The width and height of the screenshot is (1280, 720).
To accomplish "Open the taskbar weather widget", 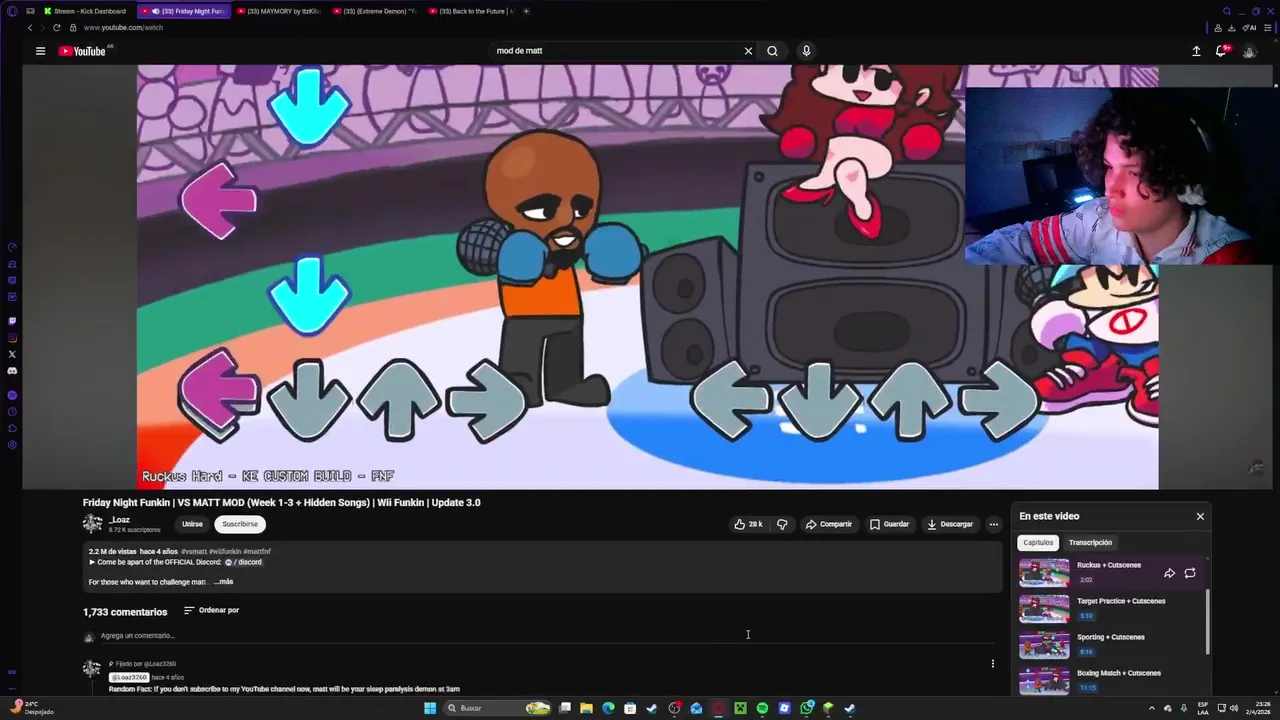I will click(x=30, y=708).
